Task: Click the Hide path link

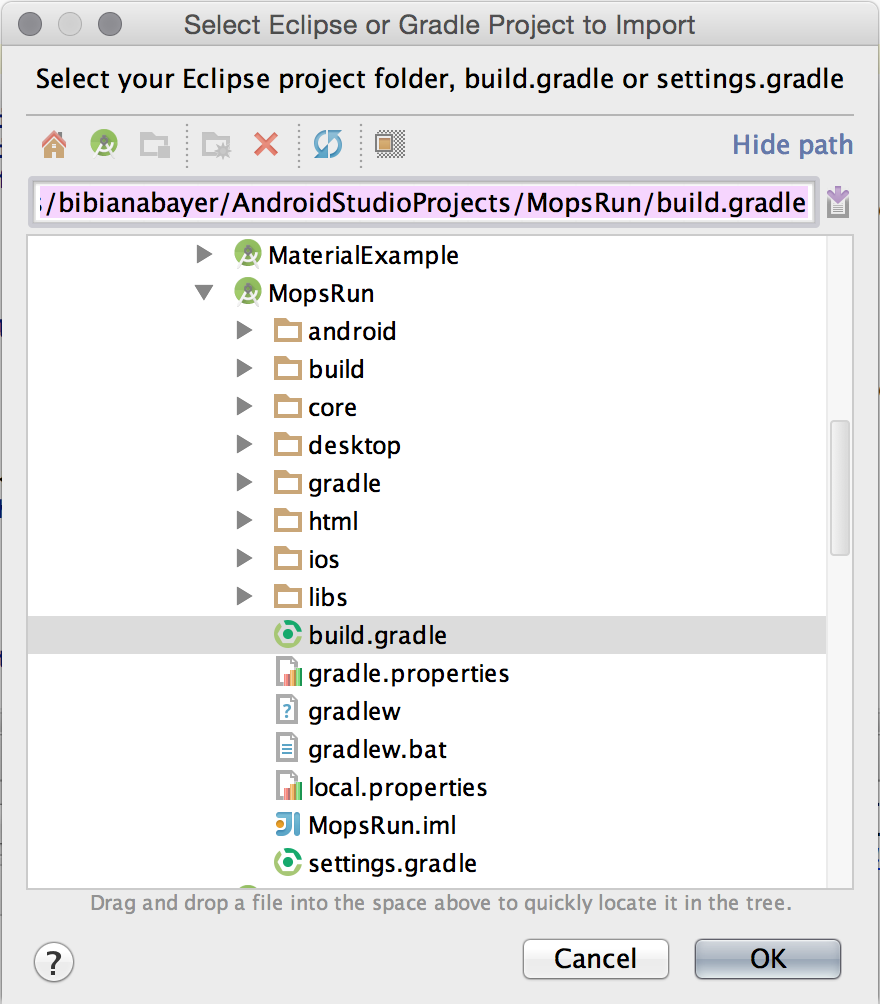Action: click(x=792, y=145)
